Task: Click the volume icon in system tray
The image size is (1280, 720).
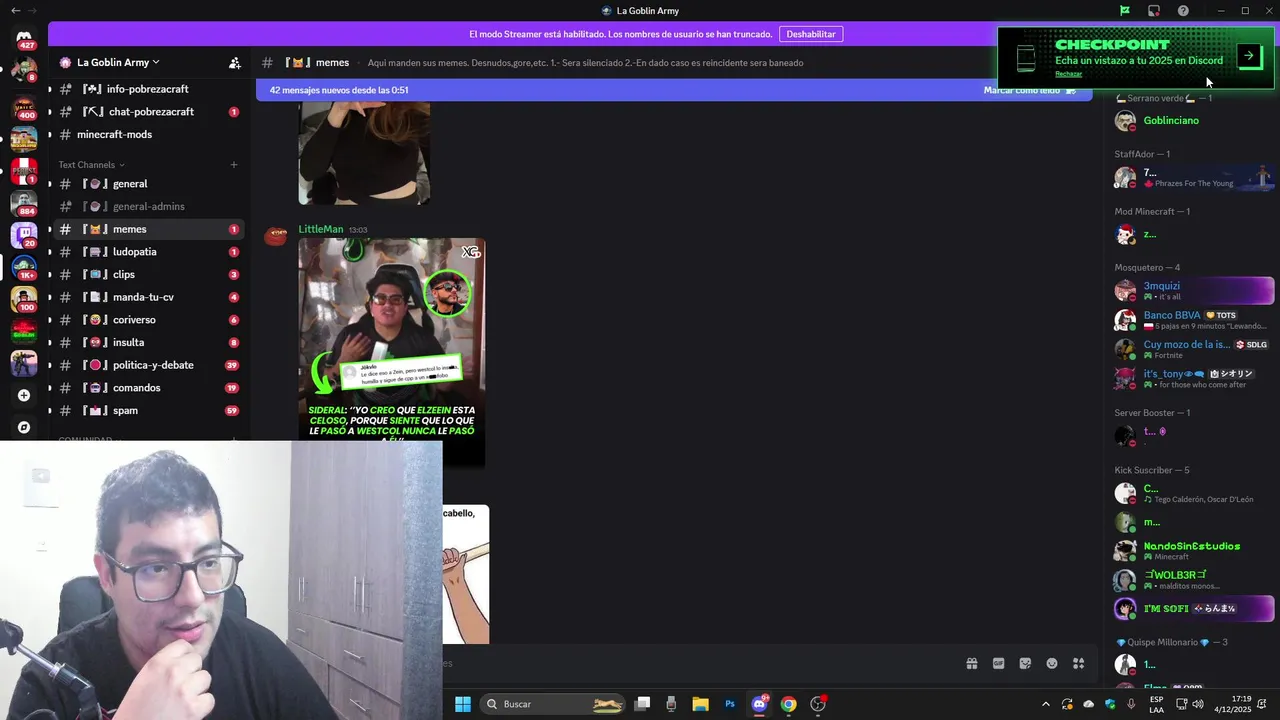Action: 1198,704
